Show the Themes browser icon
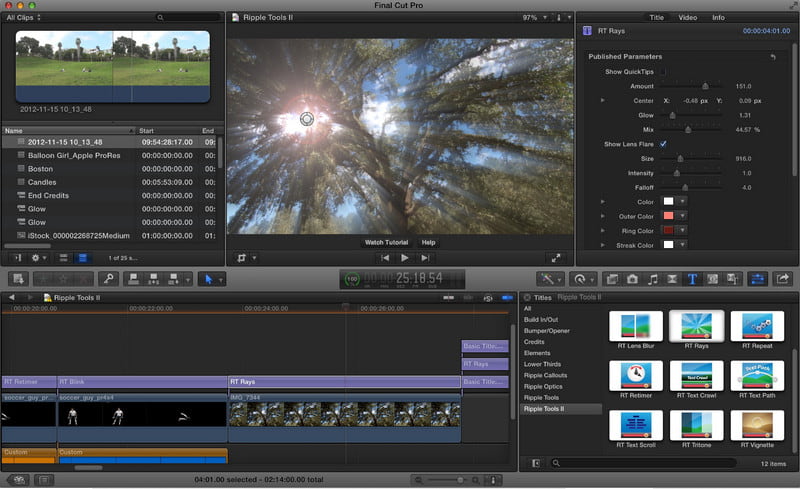Viewport: 800px width, 489px height. [x=733, y=279]
